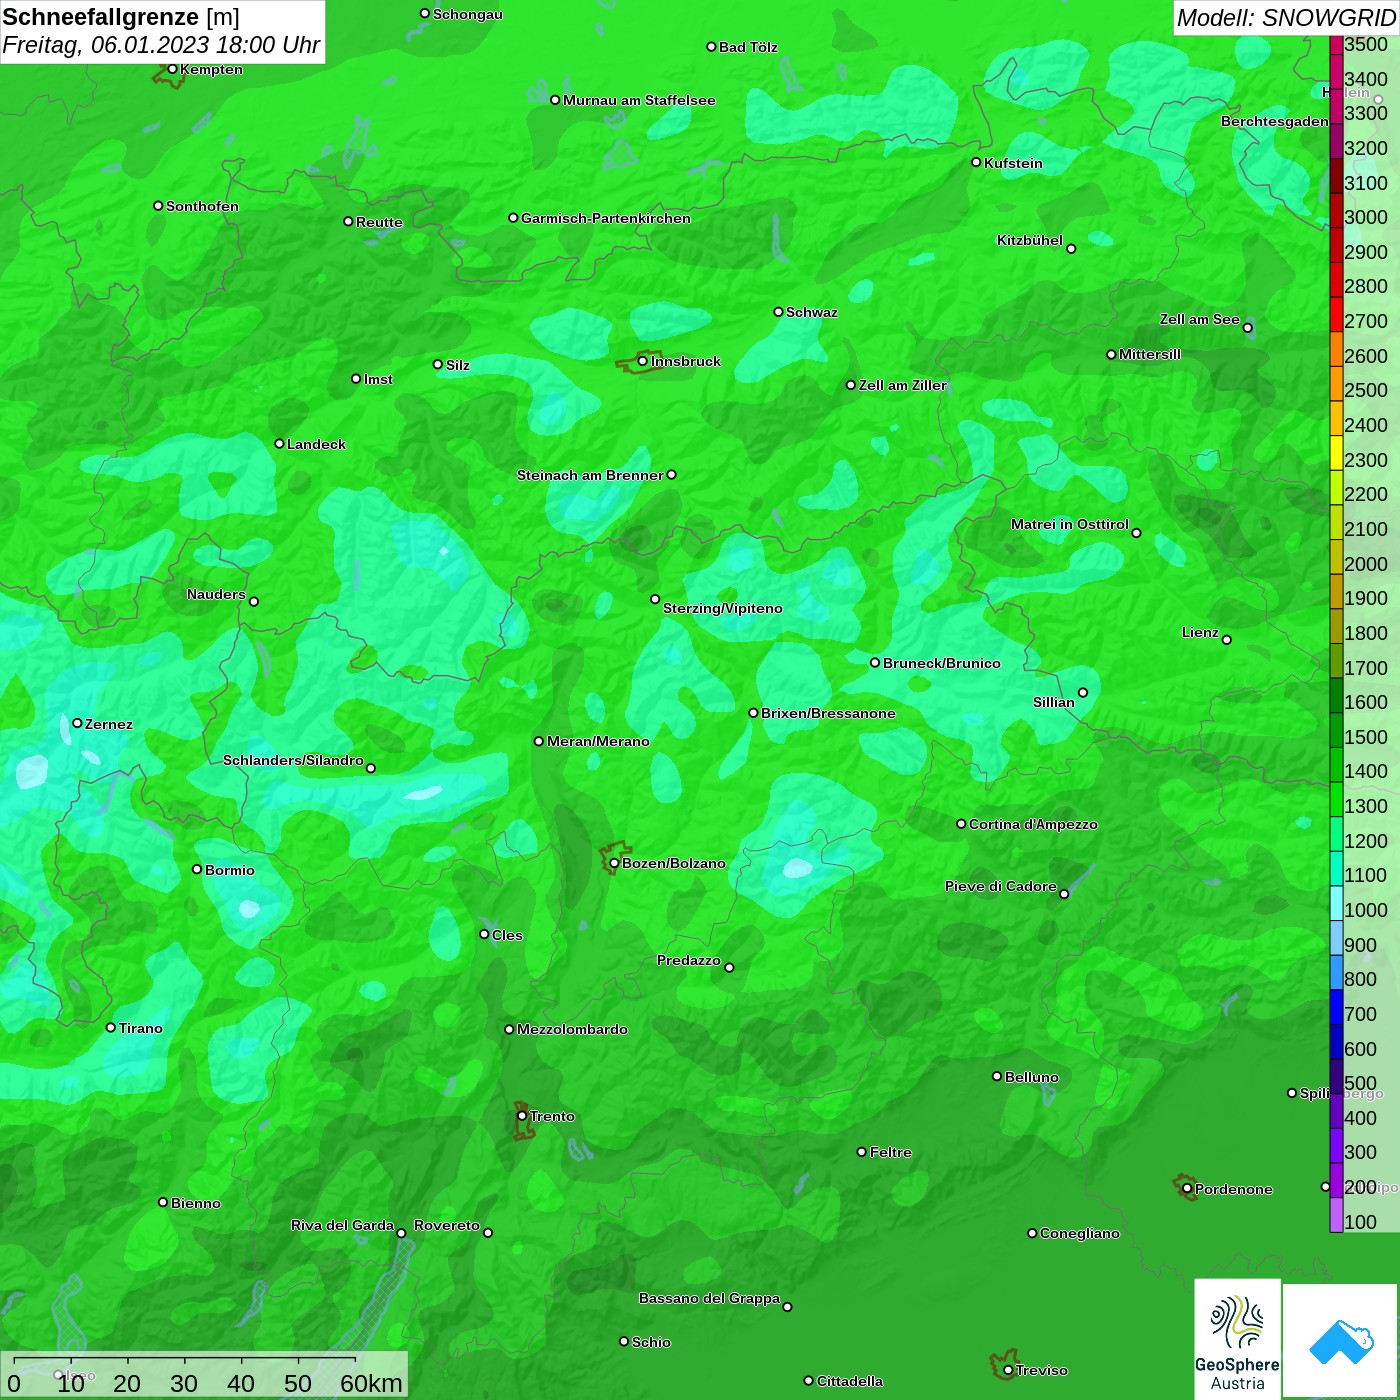Select the Schwaz marker dot
The width and height of the screenshot is (1400, 1400).
[x=778, y=312]
